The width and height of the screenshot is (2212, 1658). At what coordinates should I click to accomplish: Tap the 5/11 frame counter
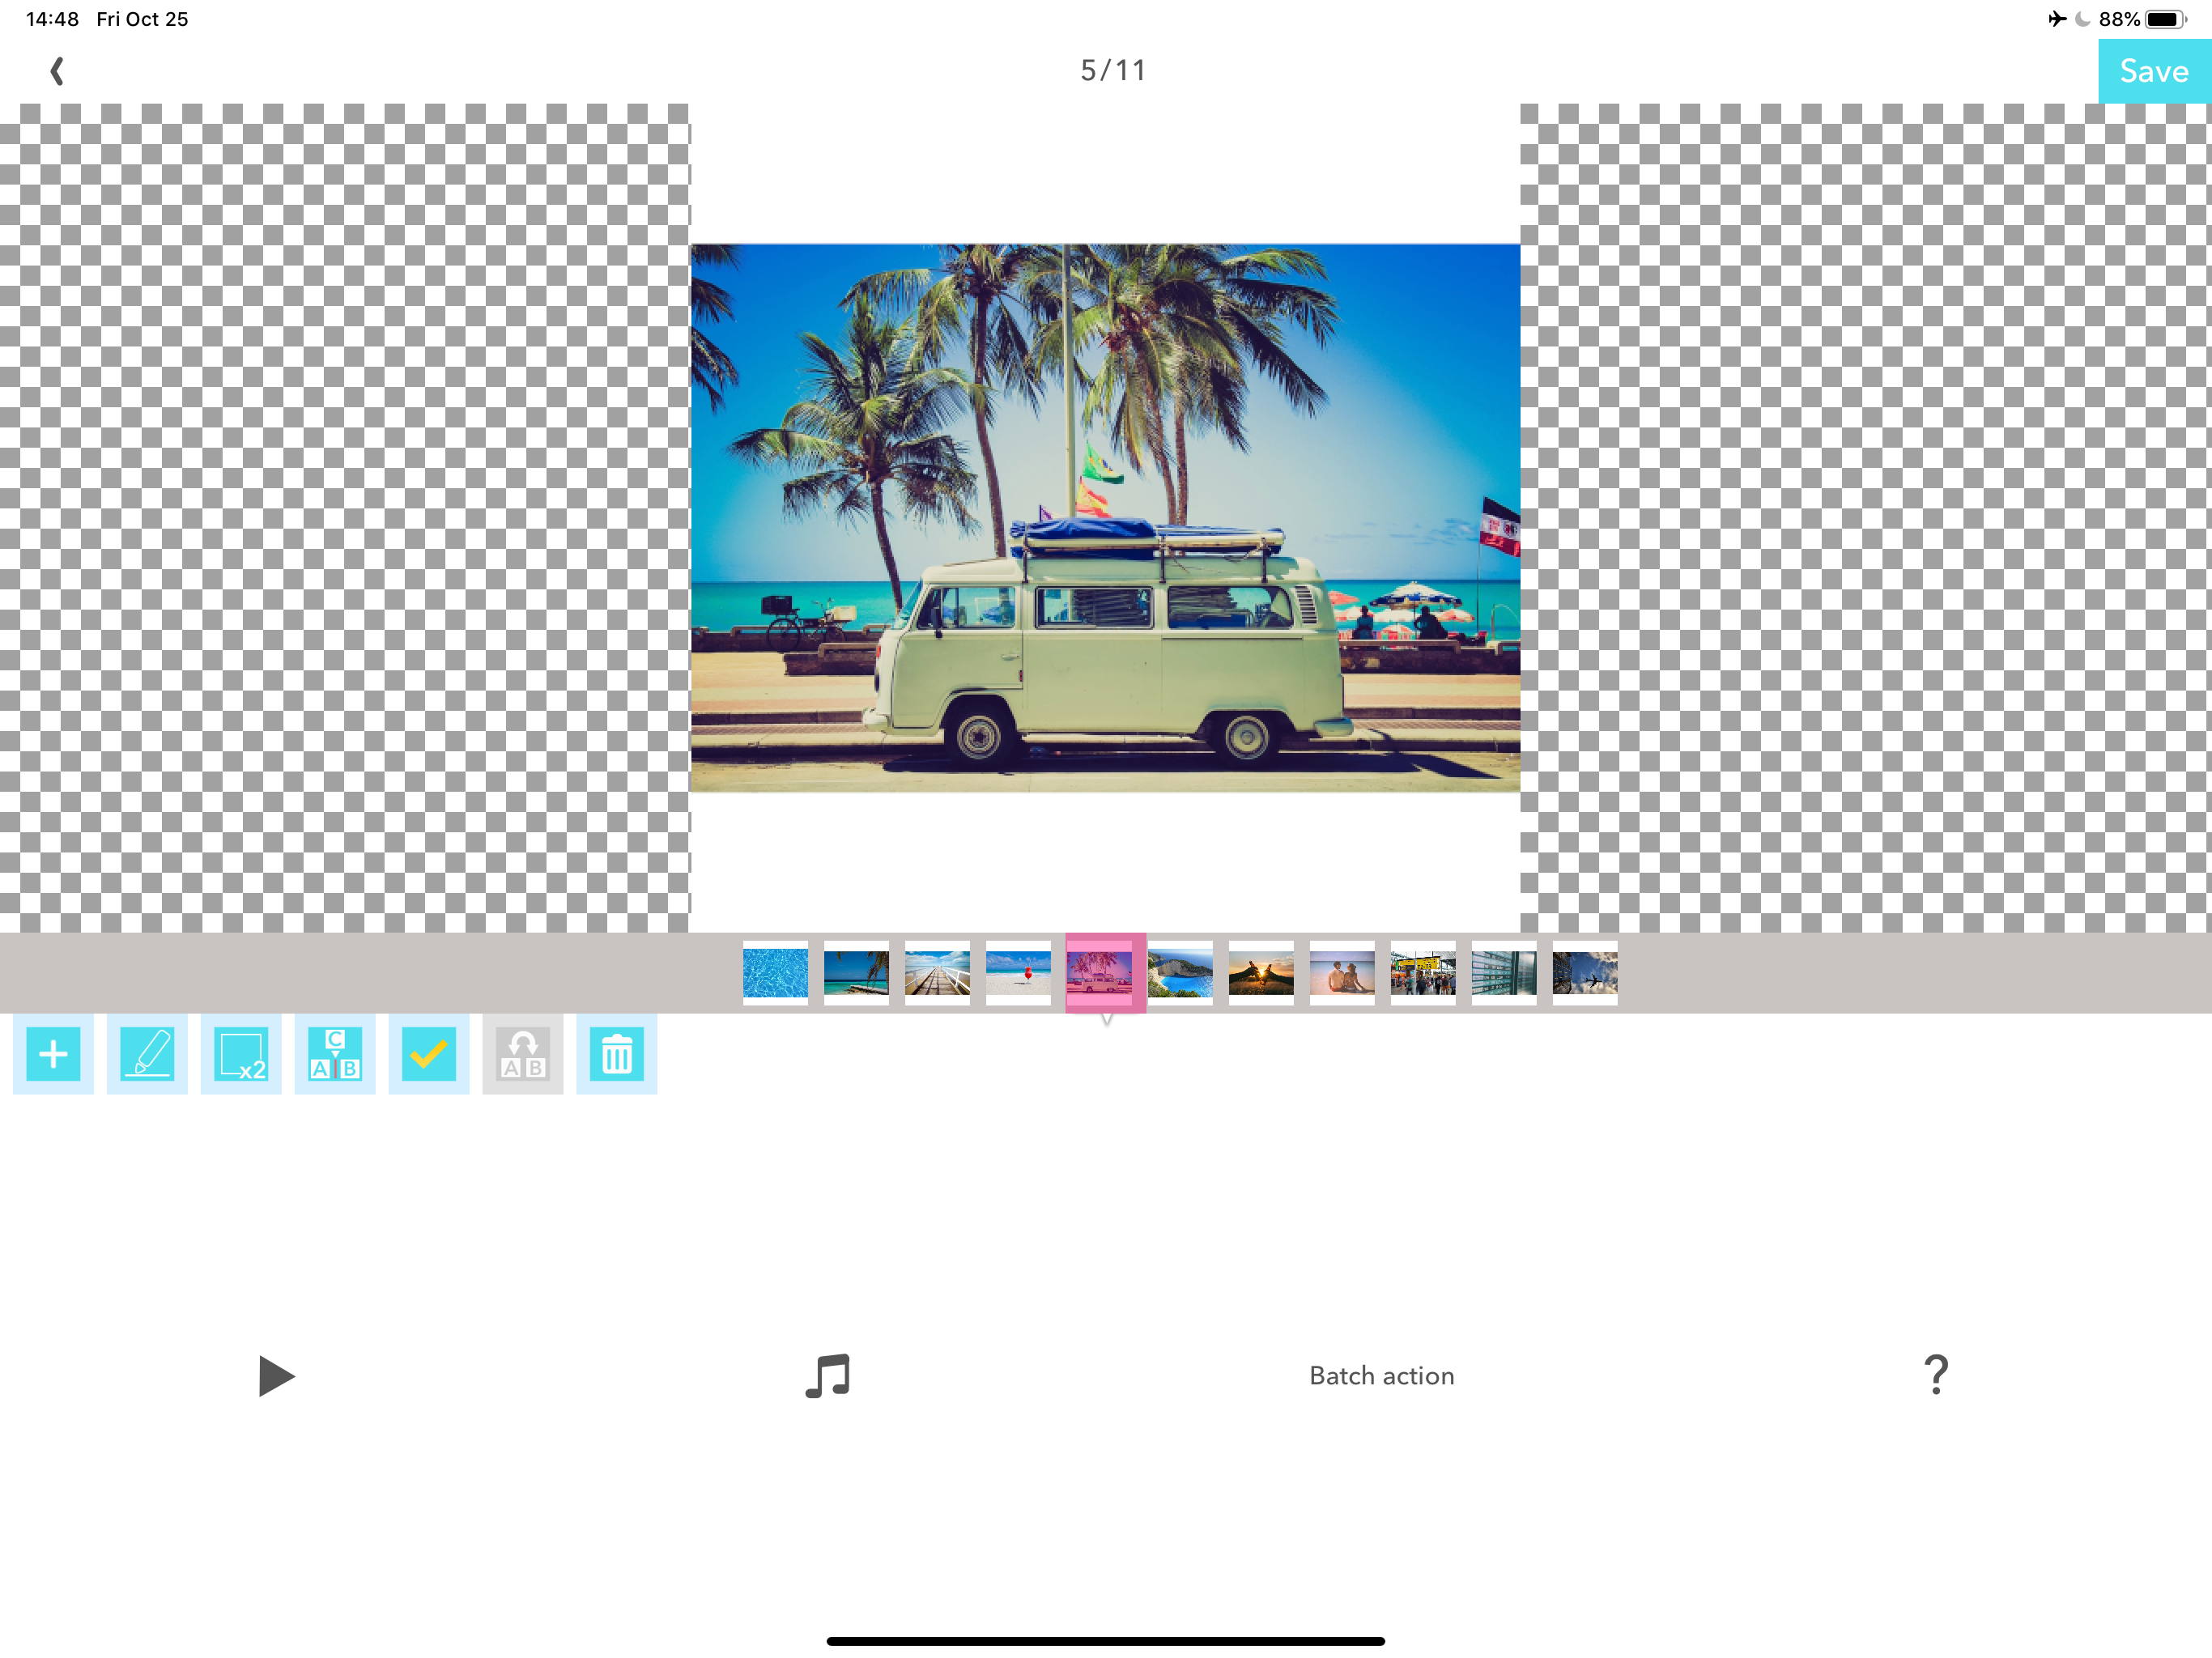1113,70
